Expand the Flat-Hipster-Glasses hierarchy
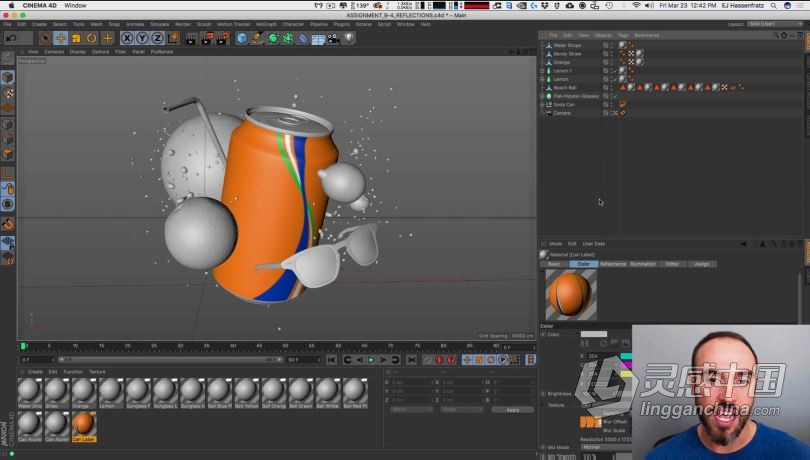This screenshot has height=460, width=810. point(542,96)
